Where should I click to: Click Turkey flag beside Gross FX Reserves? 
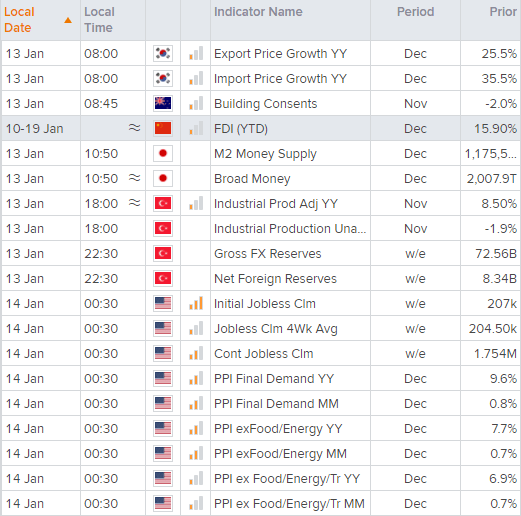coord(163,253)
